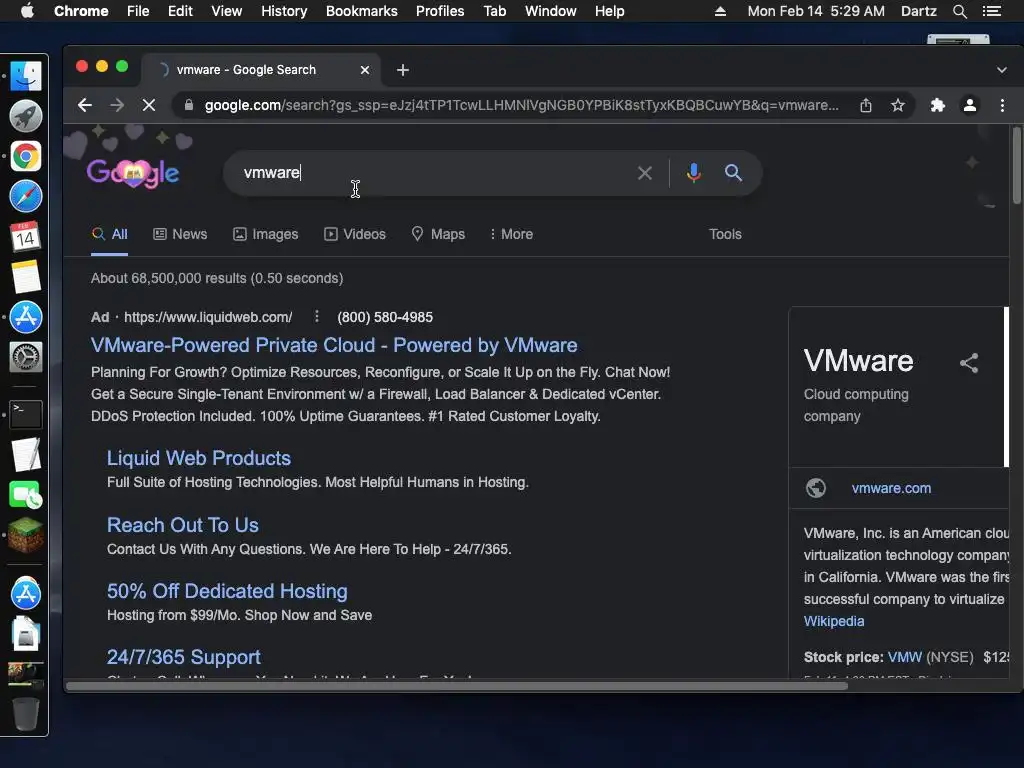This screenshot has height=768, width=1024.
Task: Click the horizontal page scrollbar
Action: (x=456, y=686)
